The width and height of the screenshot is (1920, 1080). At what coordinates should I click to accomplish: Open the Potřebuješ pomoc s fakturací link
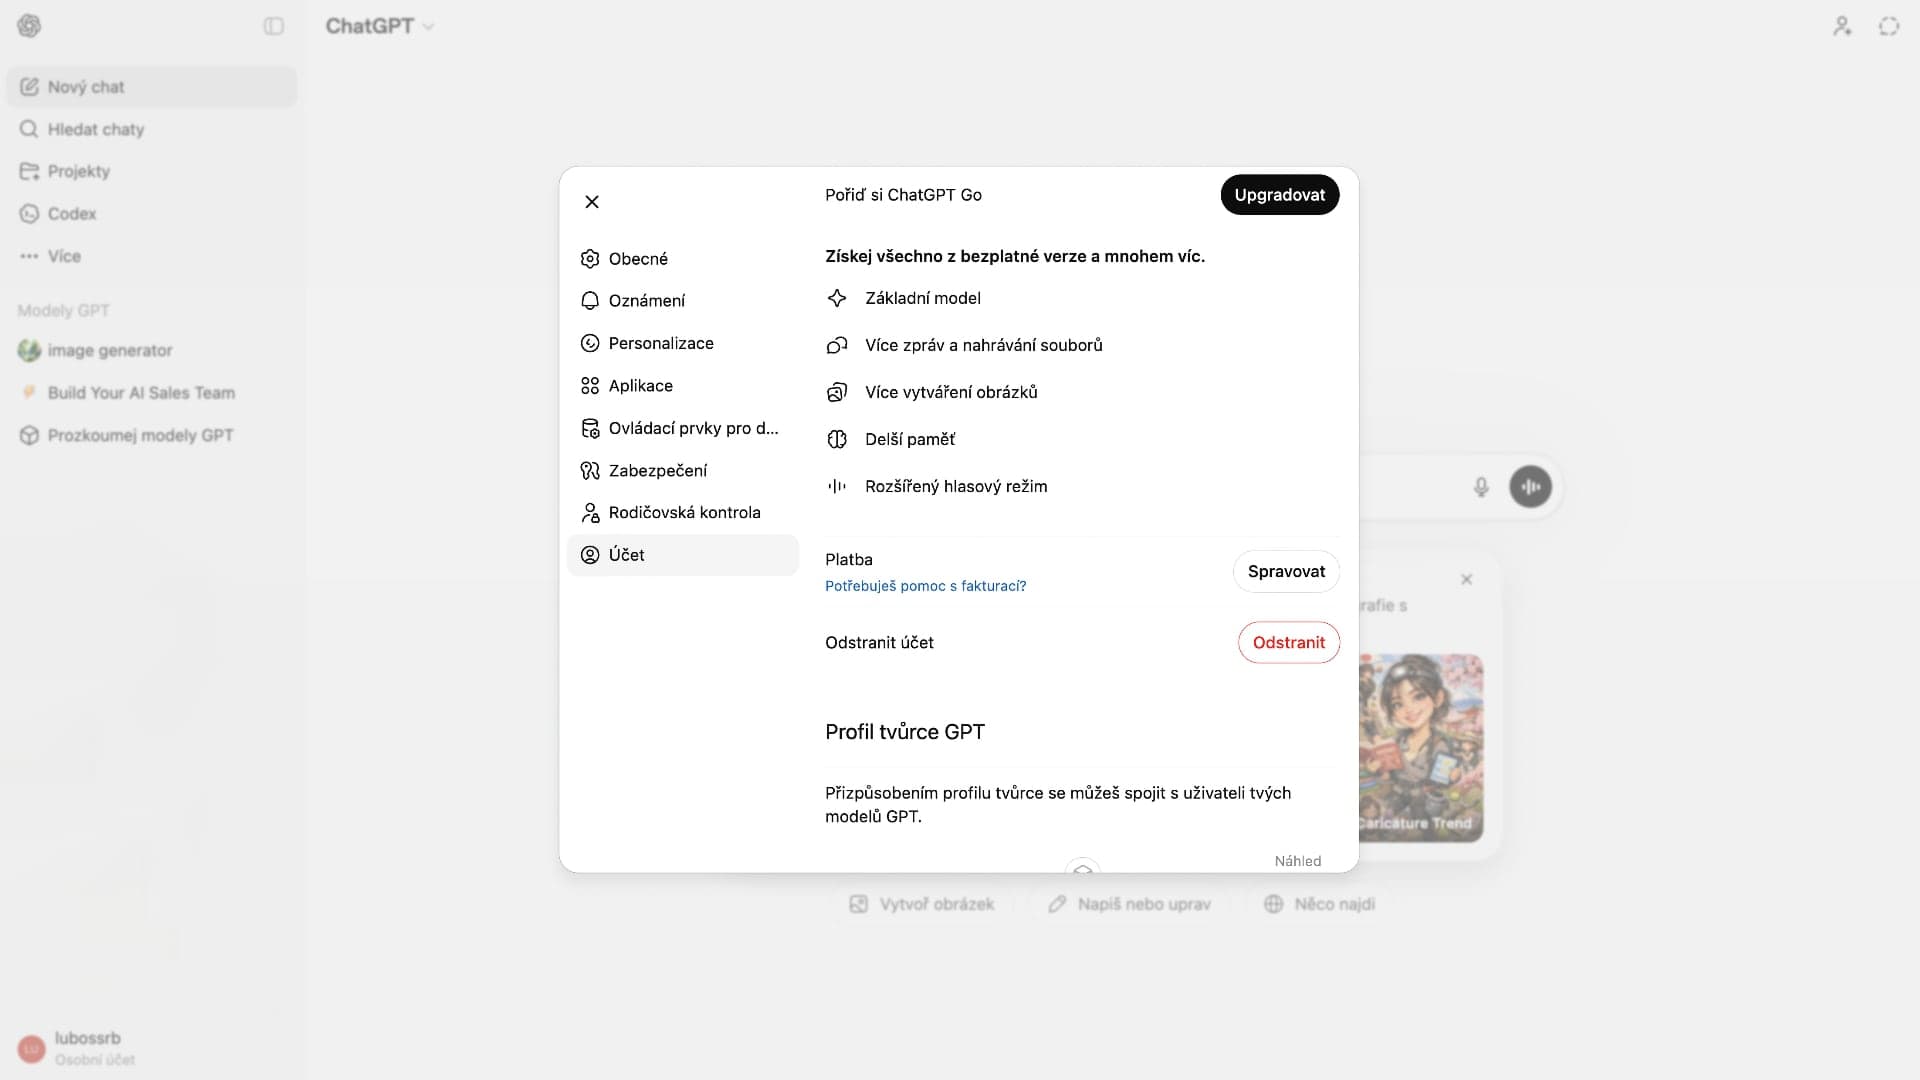coord(925,586)
